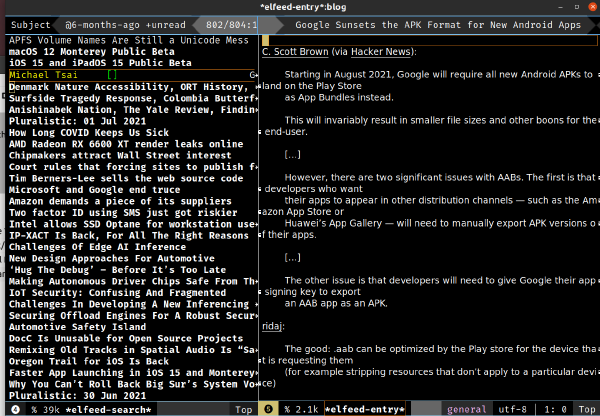The image size is (600, 416).
Task: Click the @6-months-ago +unread filter
Action: point(125,25)
